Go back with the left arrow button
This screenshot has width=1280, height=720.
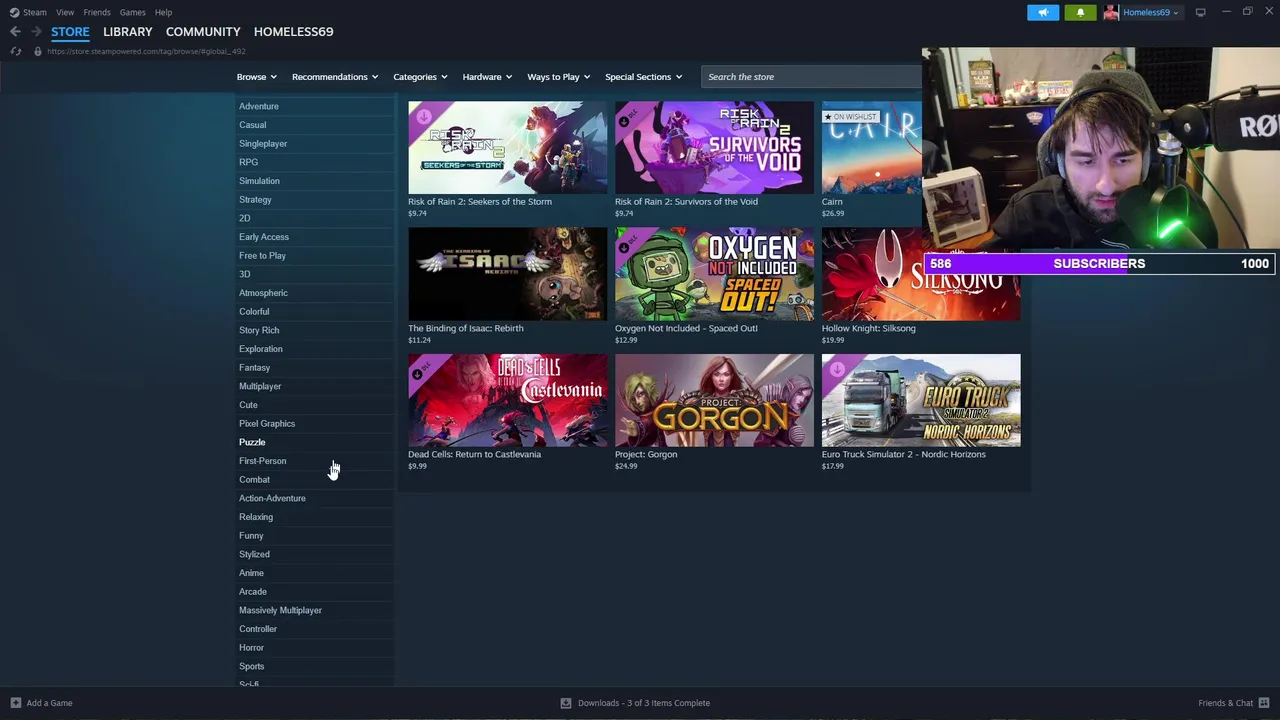15,32
